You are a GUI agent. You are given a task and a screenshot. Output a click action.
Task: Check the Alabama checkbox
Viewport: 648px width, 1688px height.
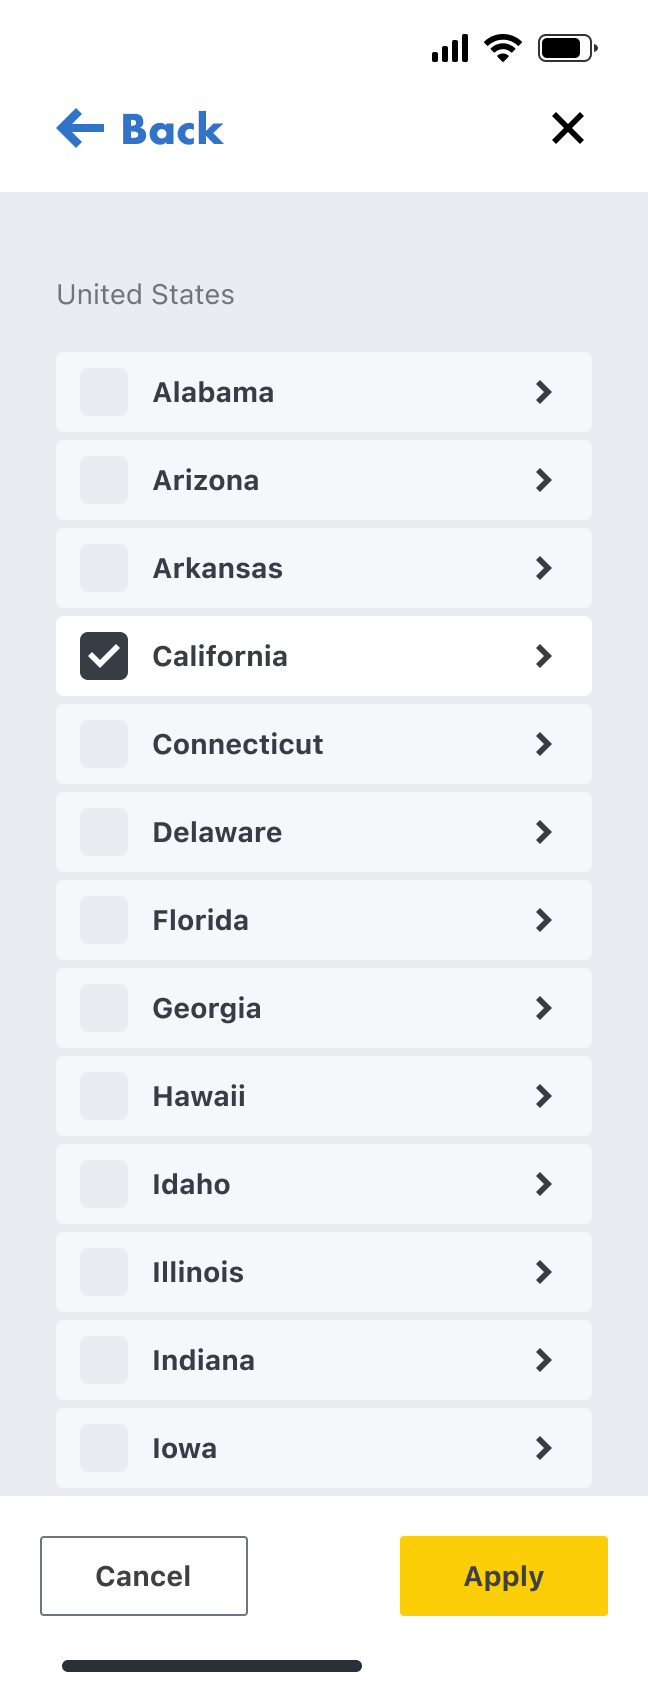pyautogui.click(x=104, y=392)
